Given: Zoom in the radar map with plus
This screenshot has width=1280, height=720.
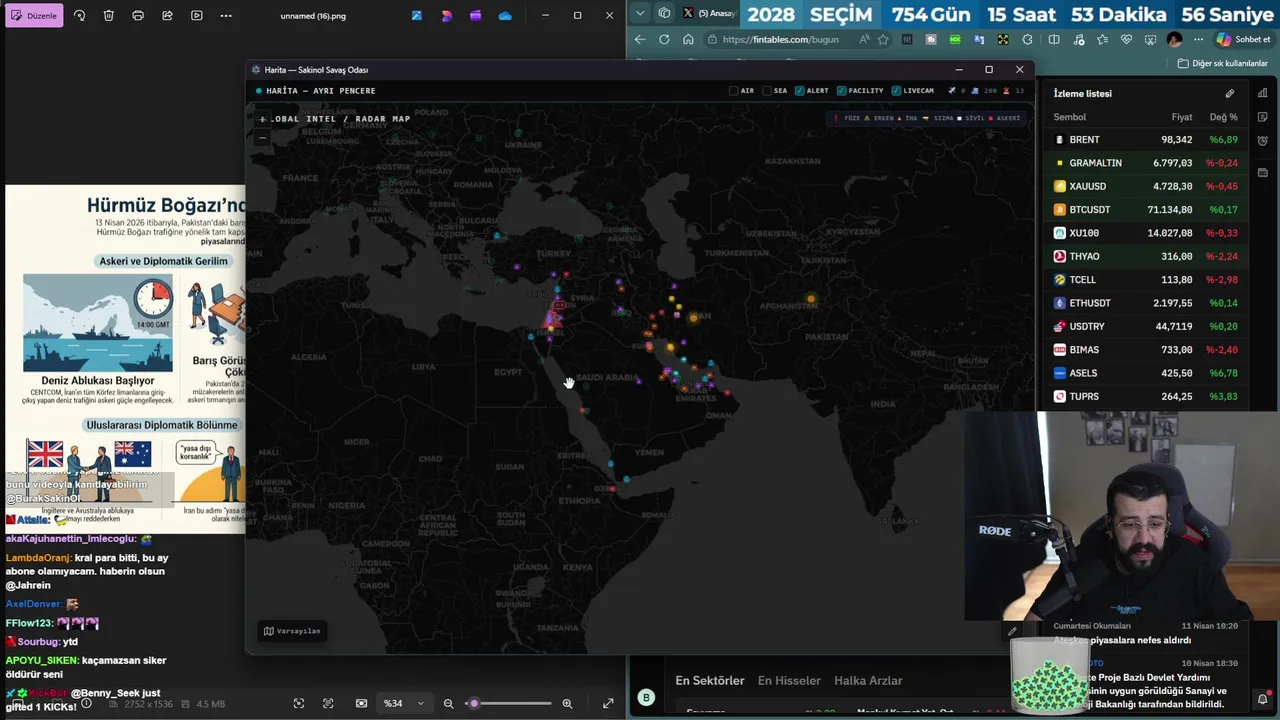Looking at the screenshot, I should pos(262,119).
